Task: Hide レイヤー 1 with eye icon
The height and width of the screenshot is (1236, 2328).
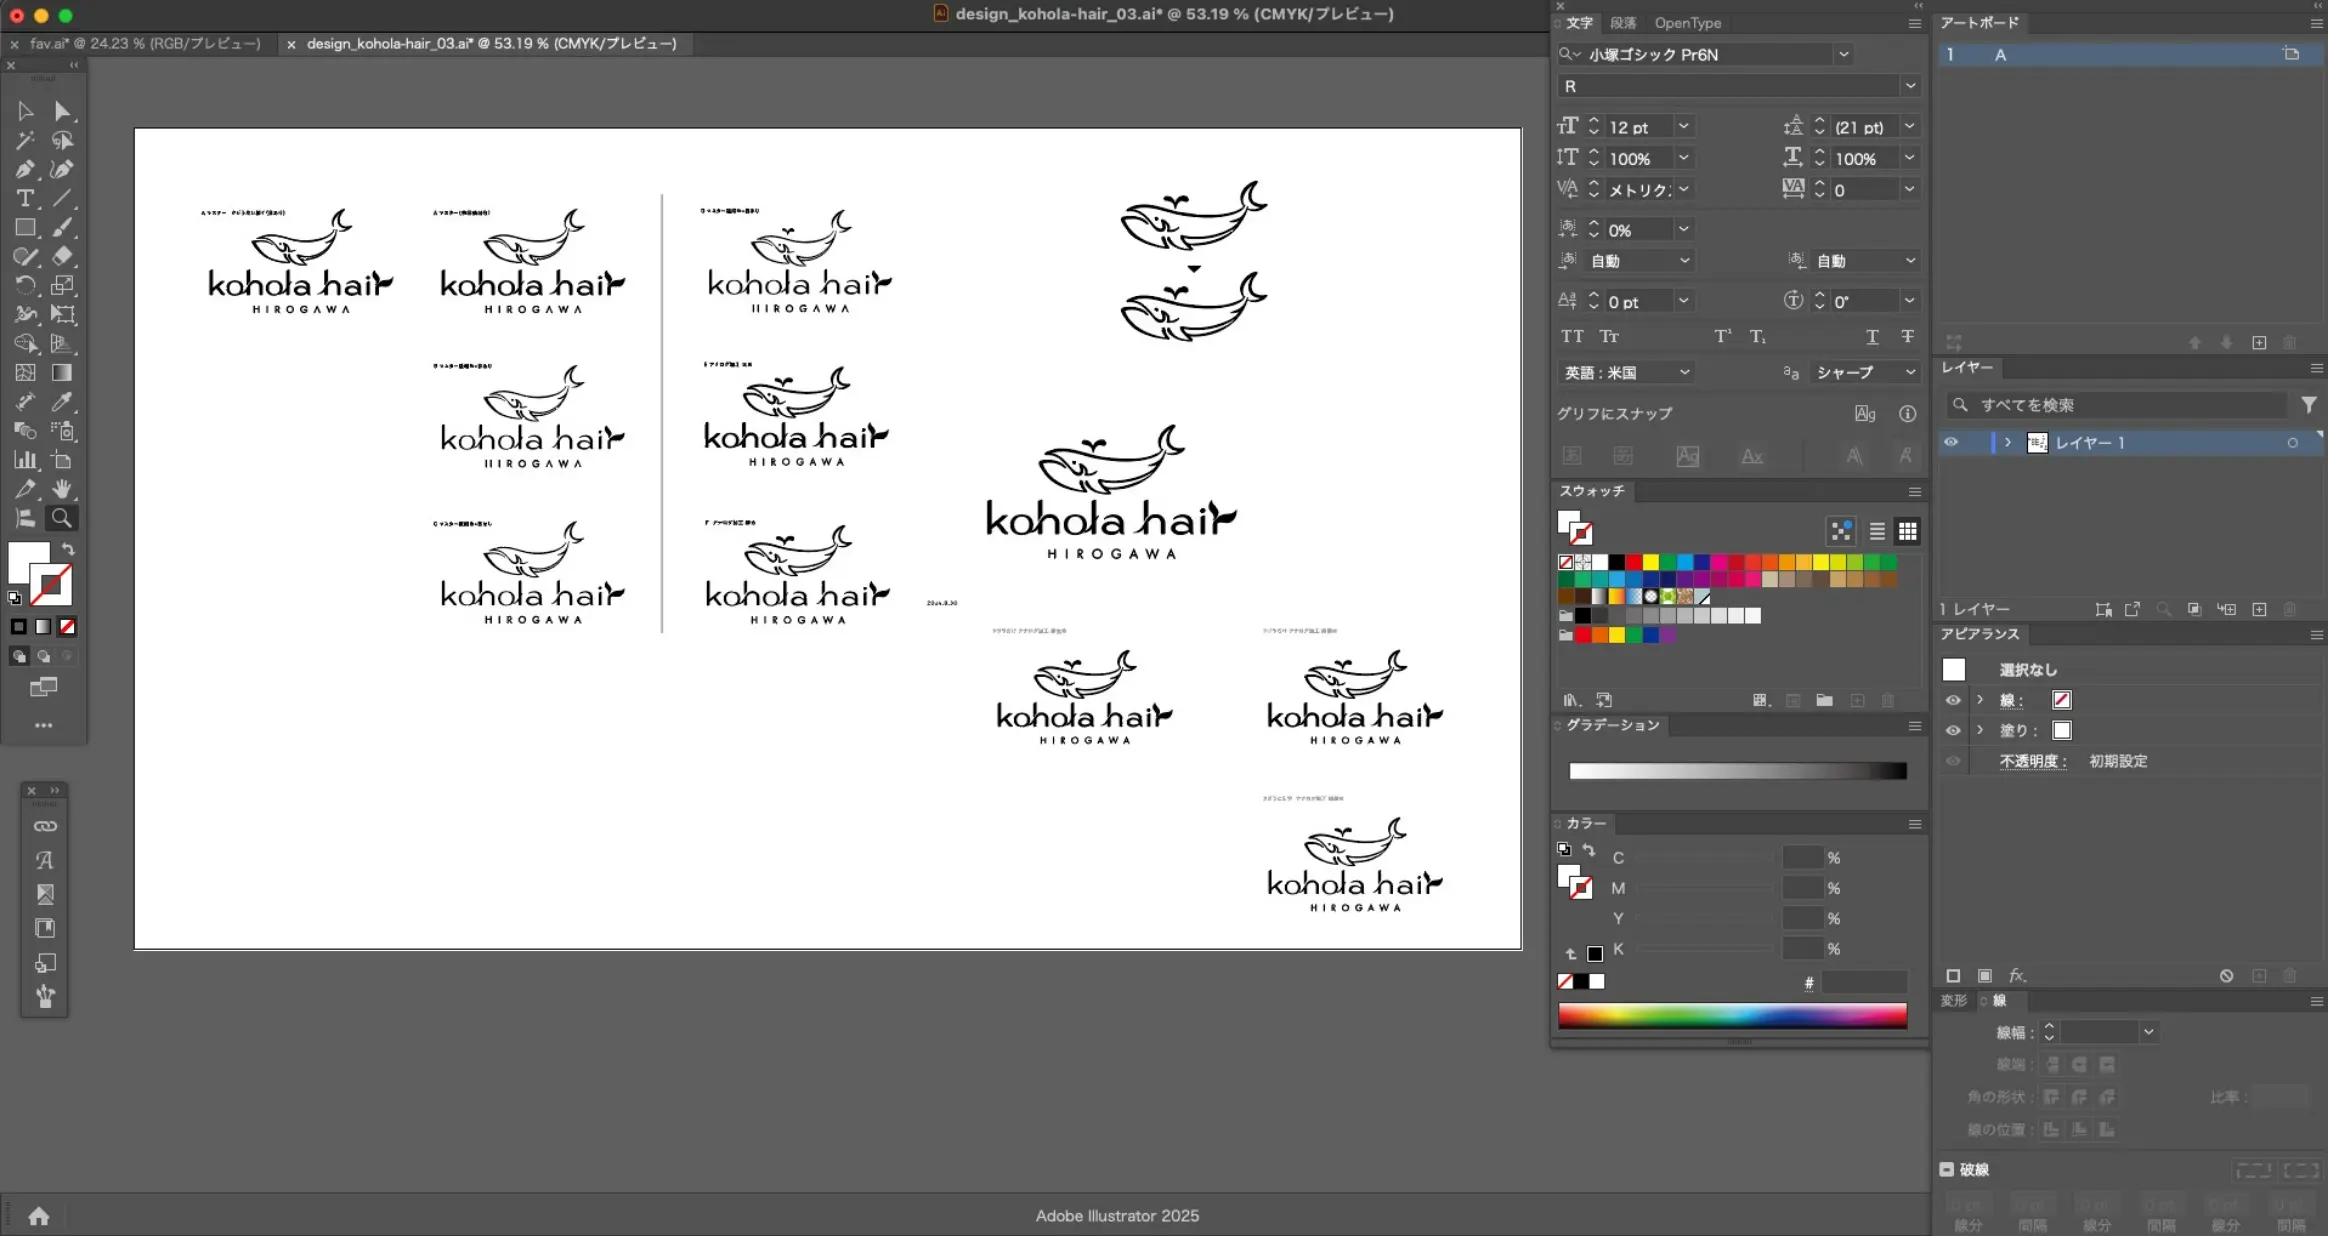Action: [x=1951, y=442]
